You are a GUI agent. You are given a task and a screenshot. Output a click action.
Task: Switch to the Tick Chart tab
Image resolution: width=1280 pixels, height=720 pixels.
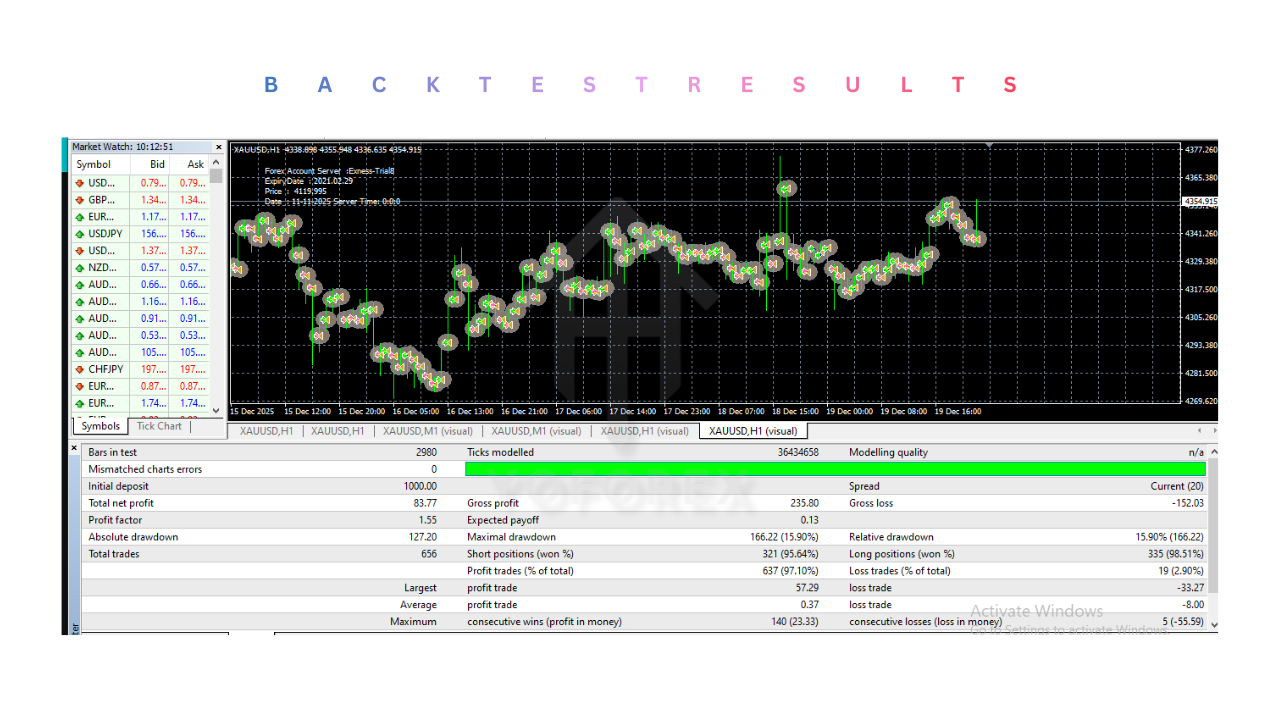[x=159, y=426]
